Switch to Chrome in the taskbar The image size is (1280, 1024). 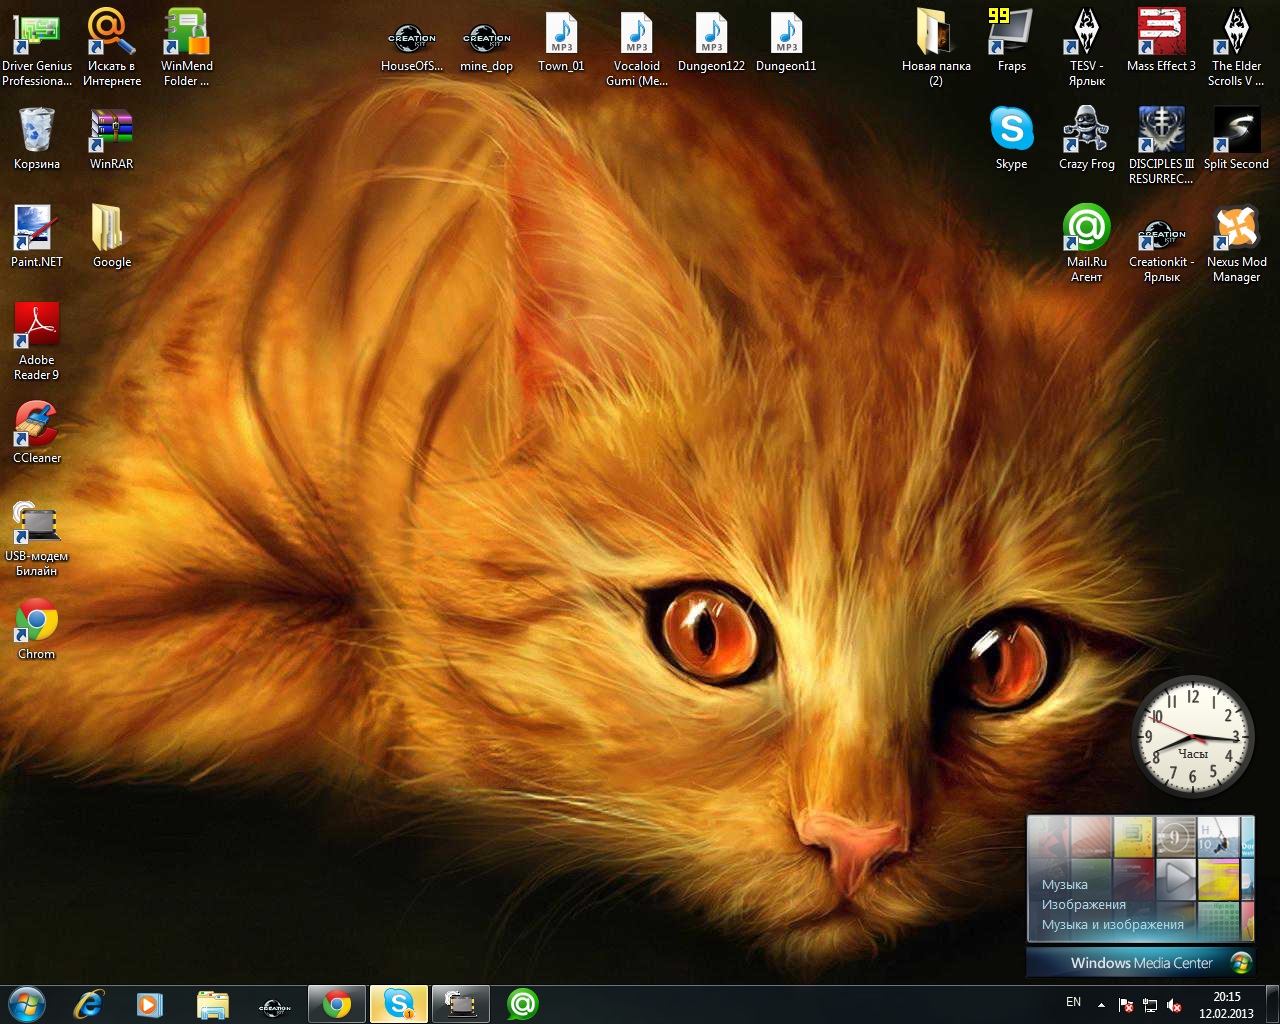tap(337, 1004)
